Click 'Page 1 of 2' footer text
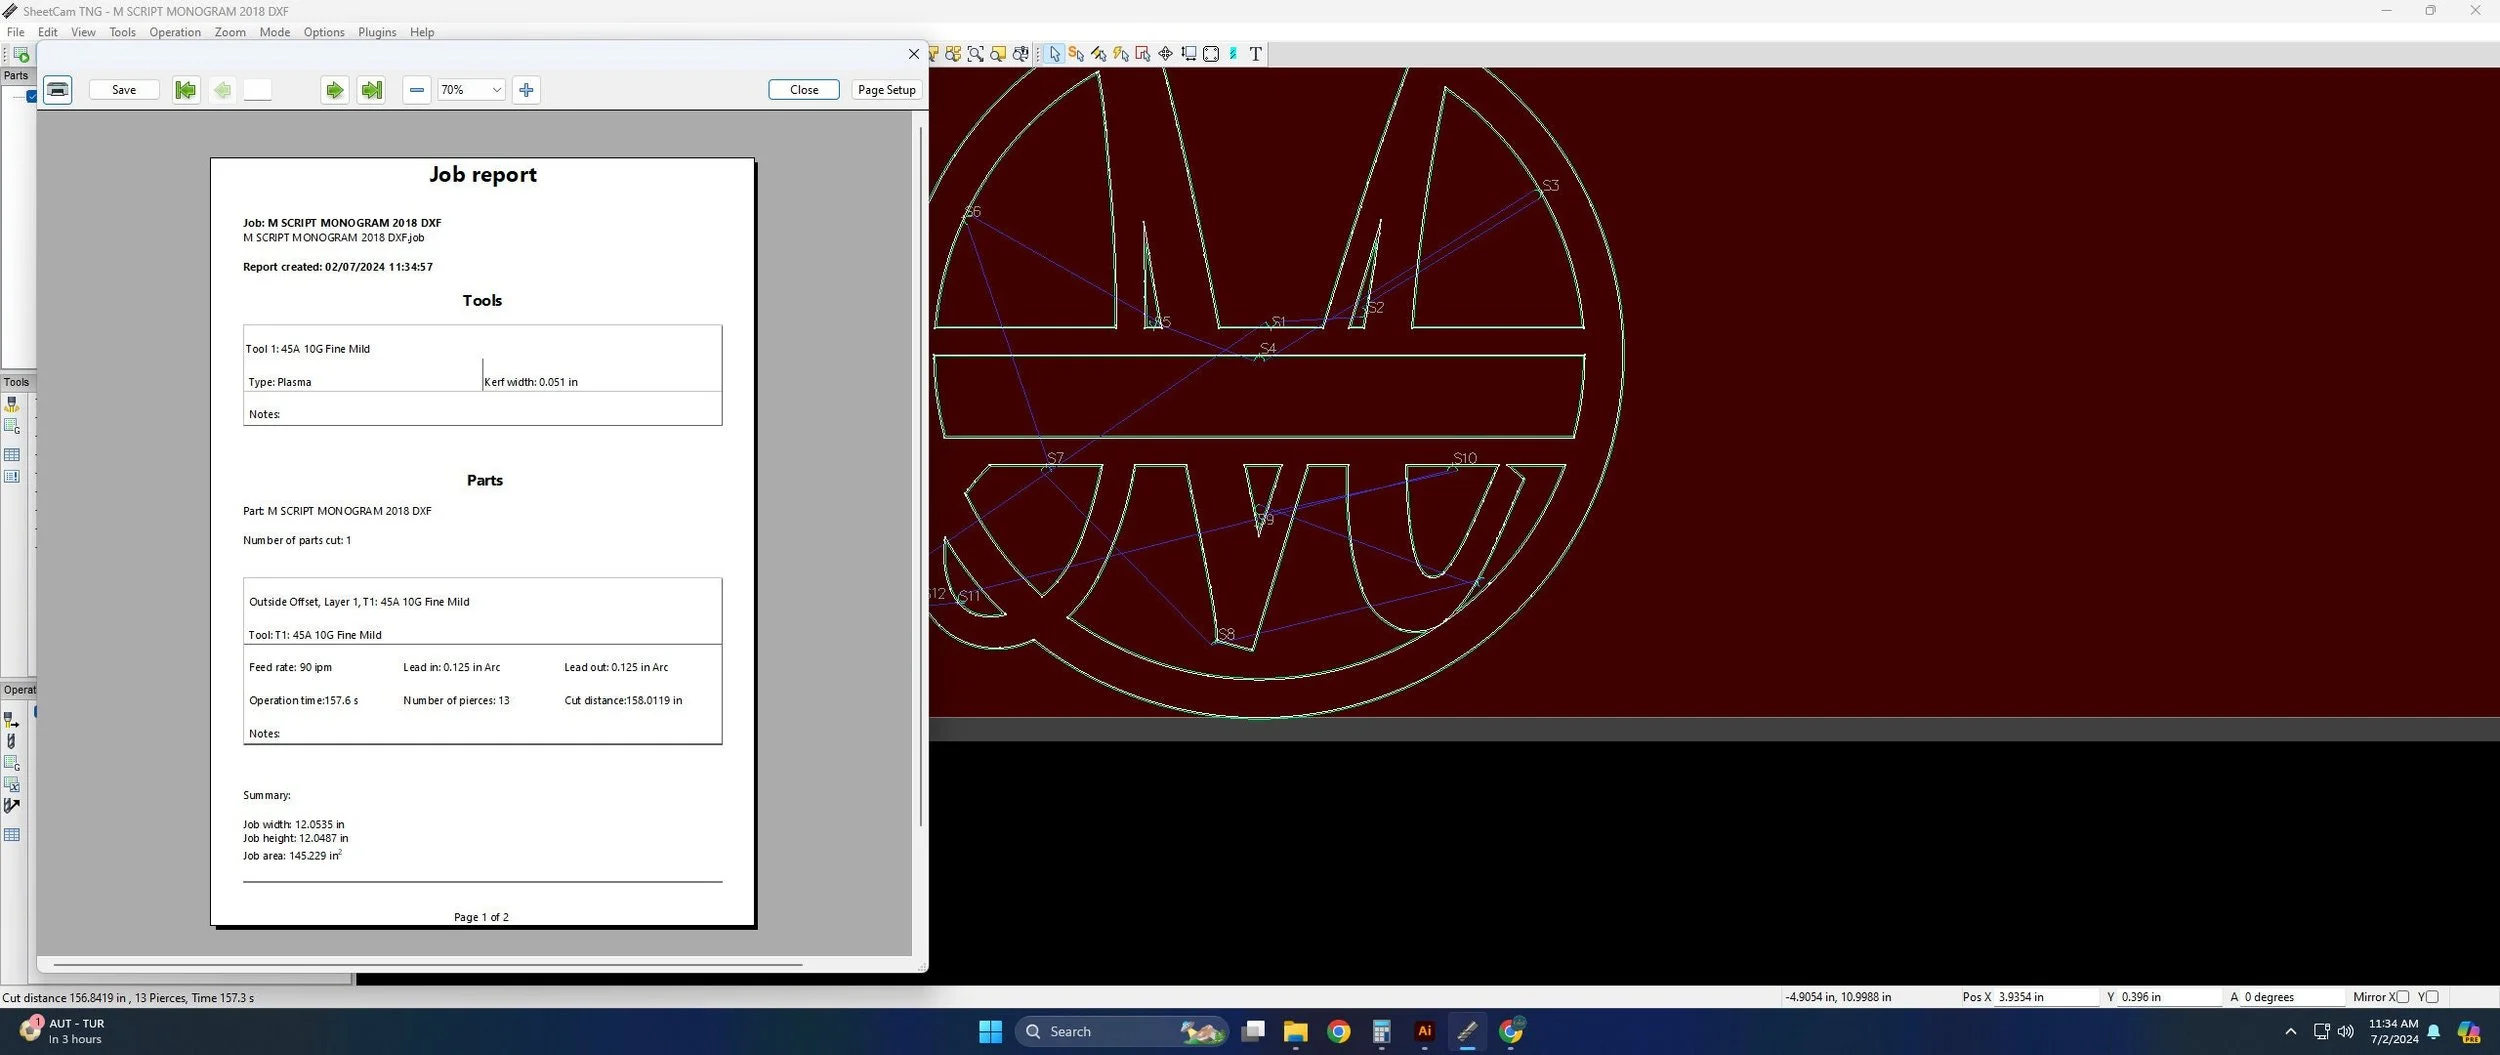The height and width of the screenshot is (1055, 2500). pyautogui.click(x=481, y=917)
